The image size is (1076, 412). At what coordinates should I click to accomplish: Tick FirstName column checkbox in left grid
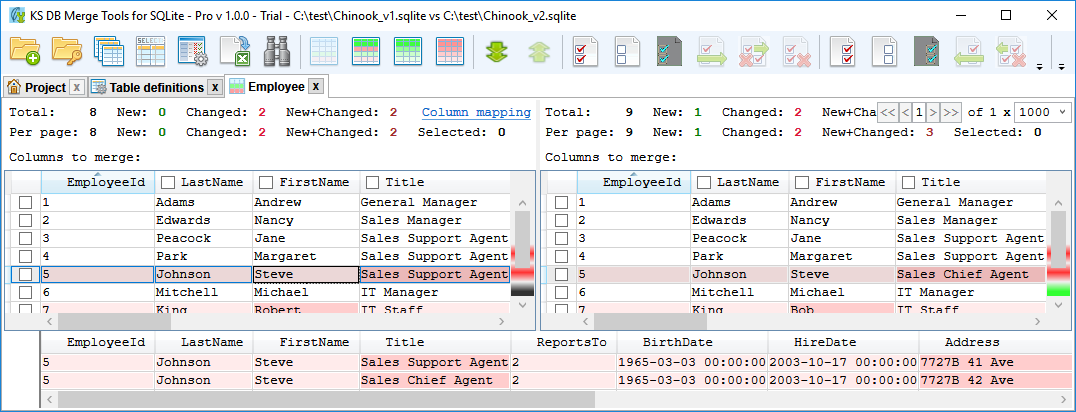[x=264, y=182]
